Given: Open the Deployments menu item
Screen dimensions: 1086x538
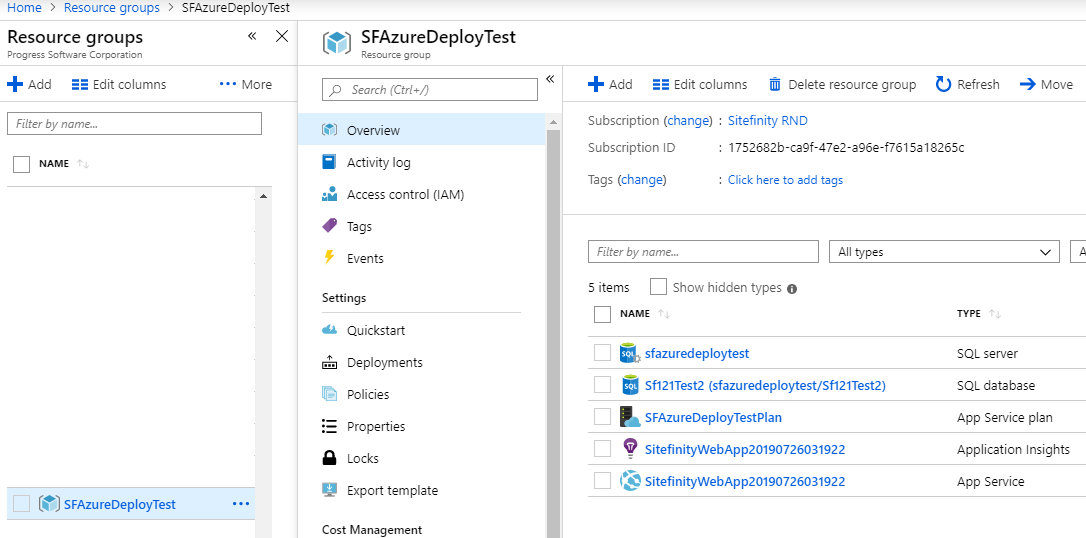Looking at the screenshot, I should coord(384,362).
